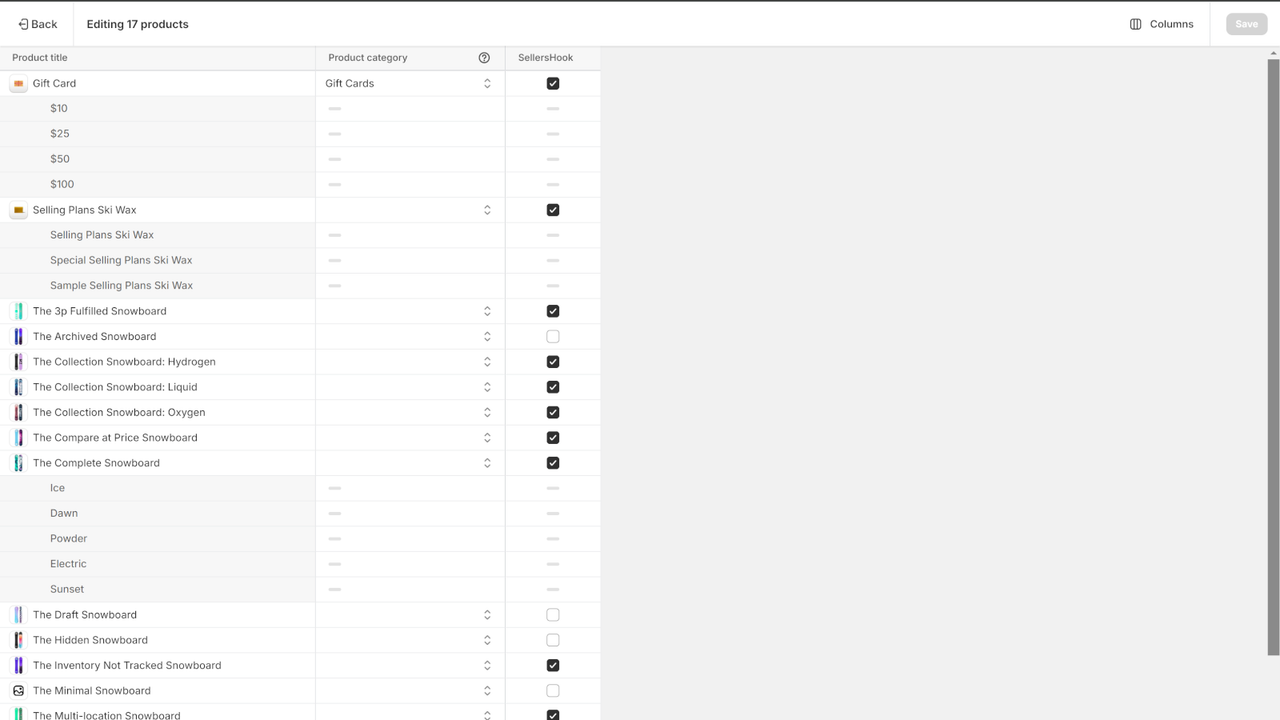Click The Compare at Price Snowboard thumbnail
The height and width of the screenshot is (720, 1280).
[x=18, y=438]
